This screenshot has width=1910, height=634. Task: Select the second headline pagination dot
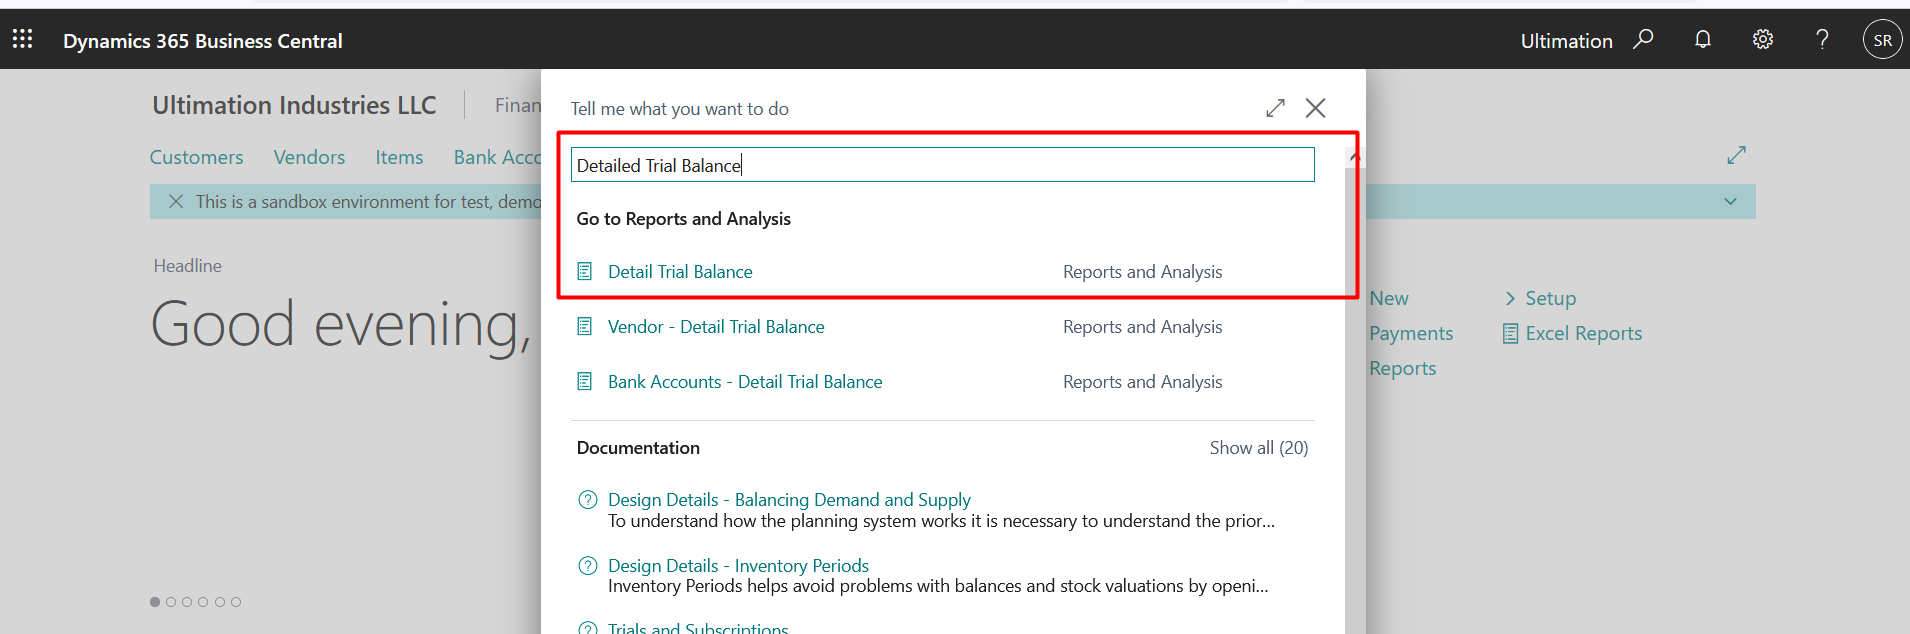171,602
